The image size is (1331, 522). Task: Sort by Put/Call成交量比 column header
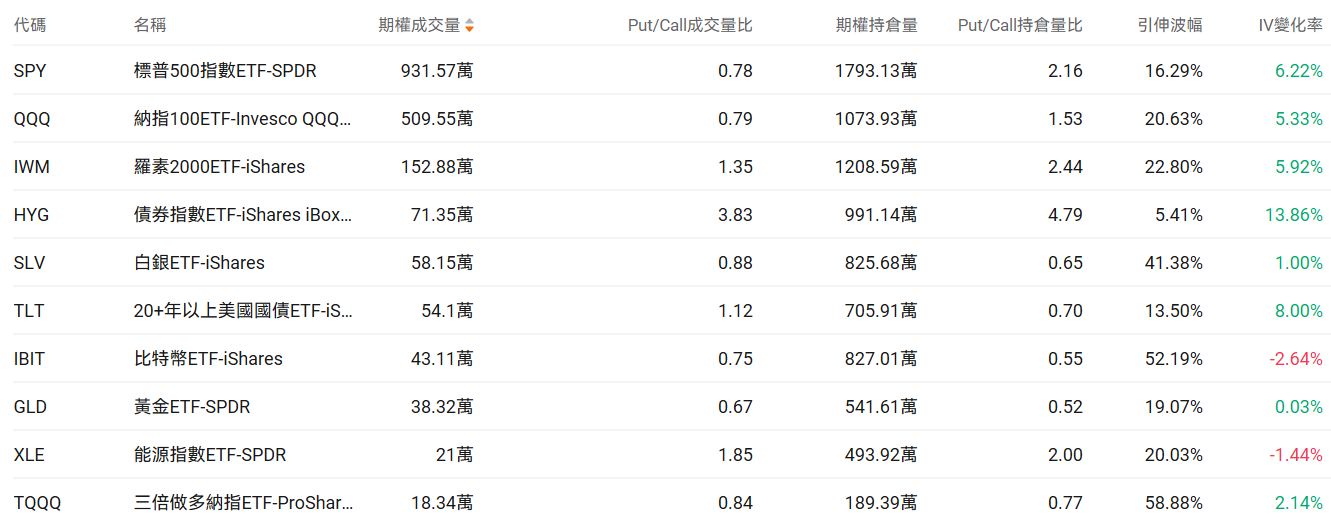(689, 25)
